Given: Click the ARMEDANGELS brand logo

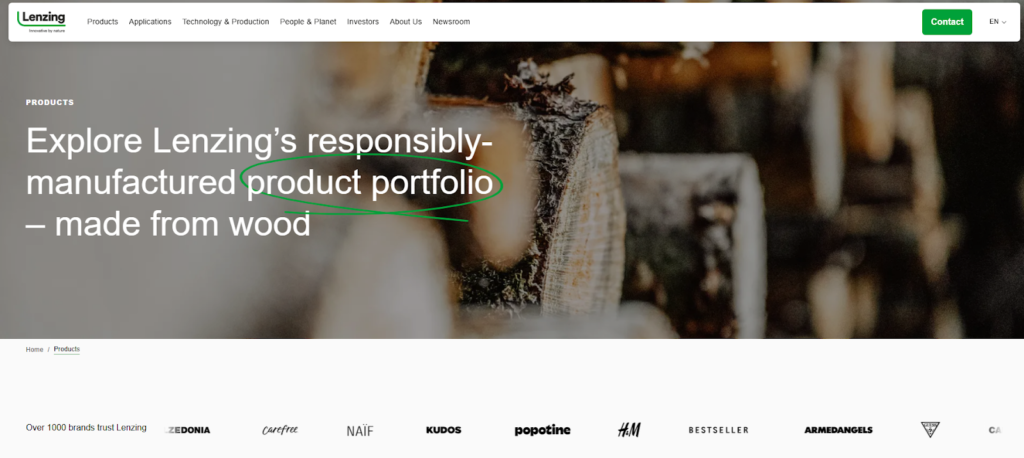Looking at the screenshot, I should pos(838,430).
